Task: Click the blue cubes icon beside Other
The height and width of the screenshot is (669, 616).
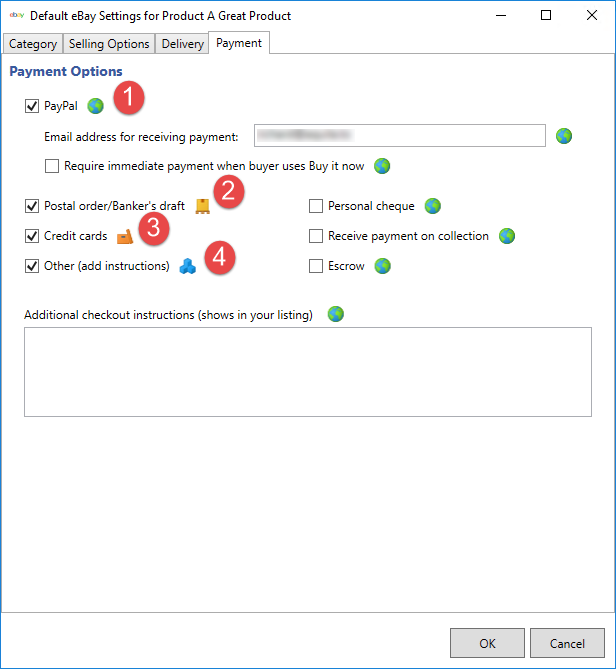Action: (x=188, y=266)
